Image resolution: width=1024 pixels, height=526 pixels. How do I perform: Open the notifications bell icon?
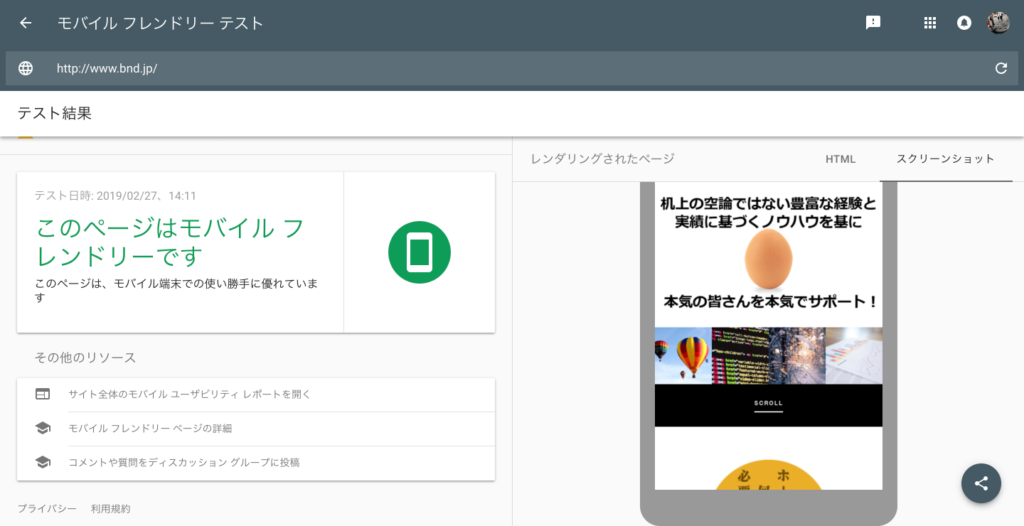(x=964, y=23)
